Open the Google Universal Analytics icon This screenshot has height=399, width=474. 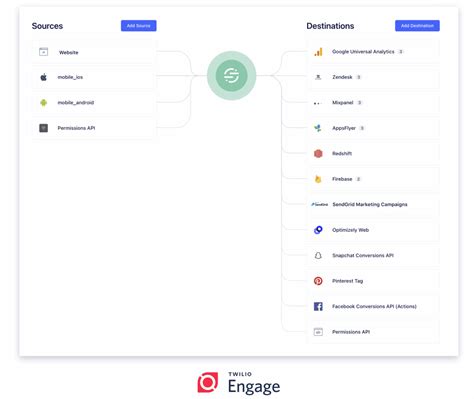pos(318,52)
